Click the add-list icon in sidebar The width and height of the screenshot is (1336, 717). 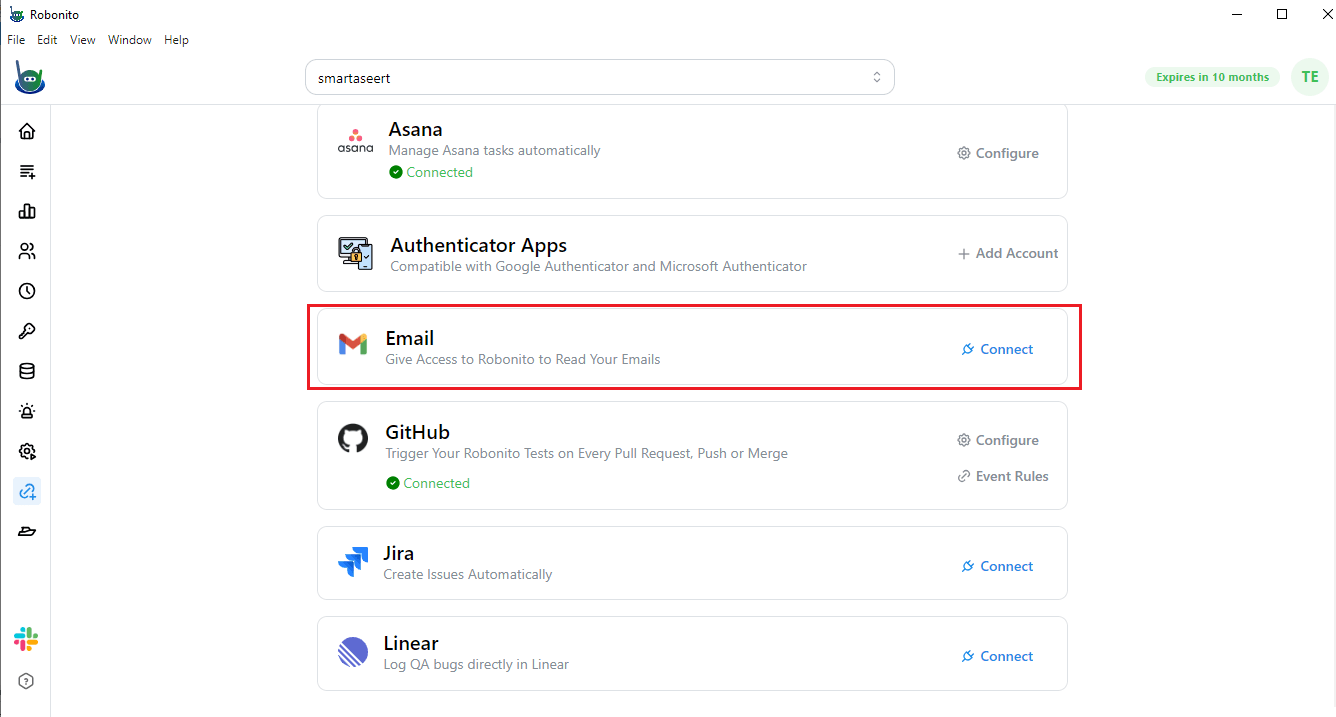click(27, 172)
